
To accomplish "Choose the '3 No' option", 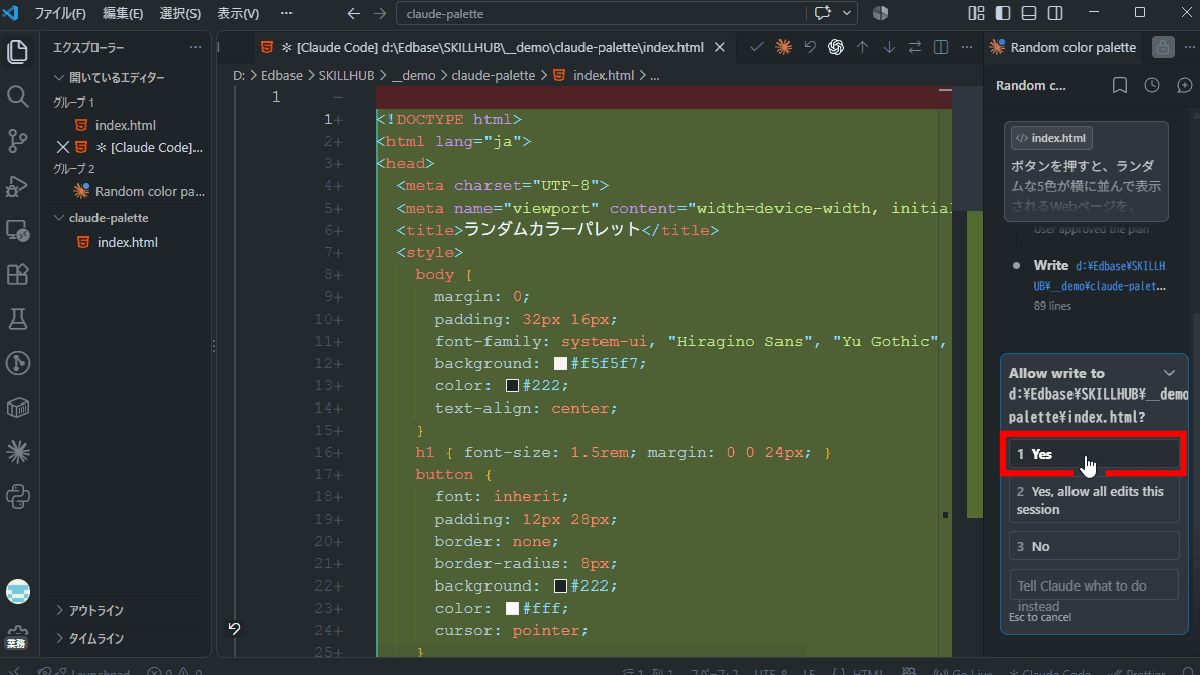I will point(1094,546).
